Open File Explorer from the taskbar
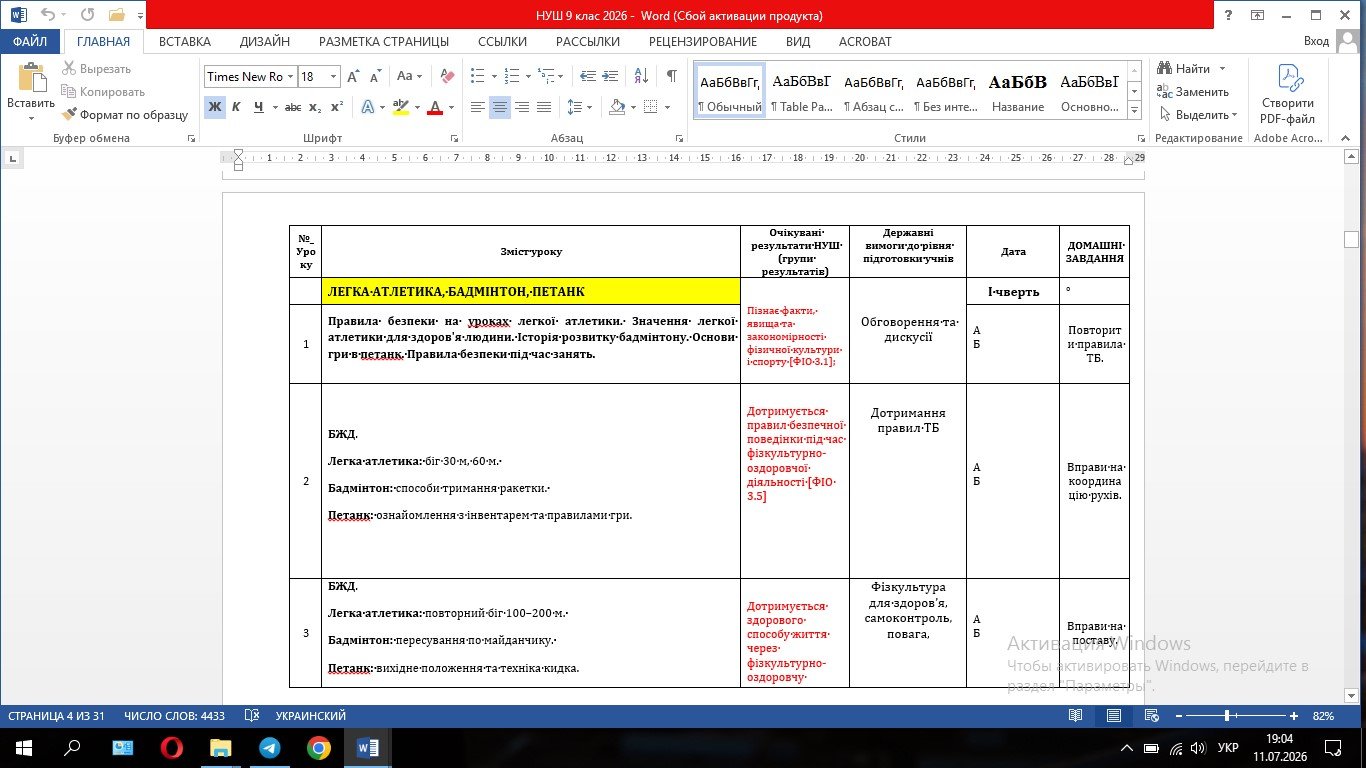The height and width of the screenshot is (768, 1366). click(x=221, y=748)
